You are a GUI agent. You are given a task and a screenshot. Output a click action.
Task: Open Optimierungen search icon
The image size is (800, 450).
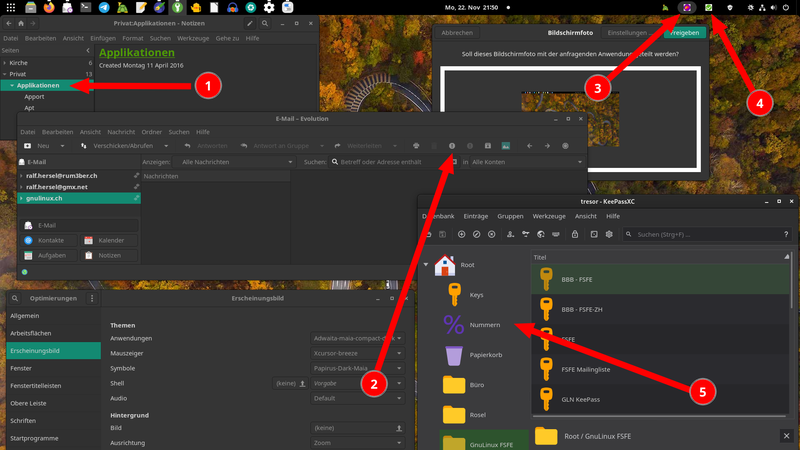tap(15, 298)
